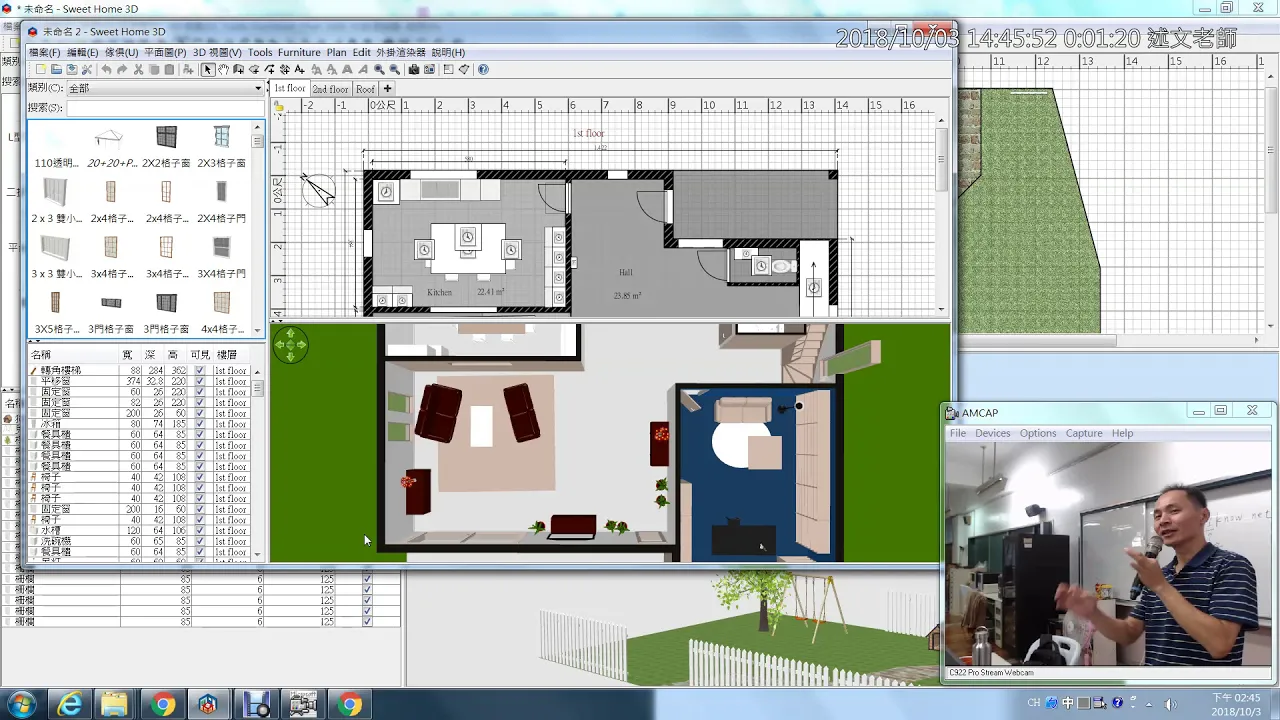Click the taskbar volume speaker icon

pyautogui.click(x=1171, y=704)
